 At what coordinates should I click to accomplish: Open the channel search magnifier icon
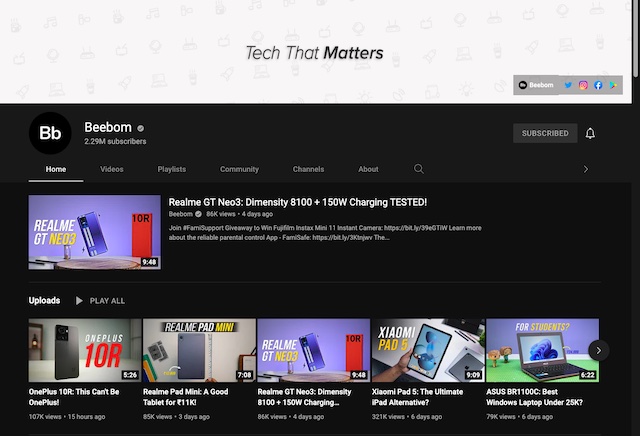(418, 169)
